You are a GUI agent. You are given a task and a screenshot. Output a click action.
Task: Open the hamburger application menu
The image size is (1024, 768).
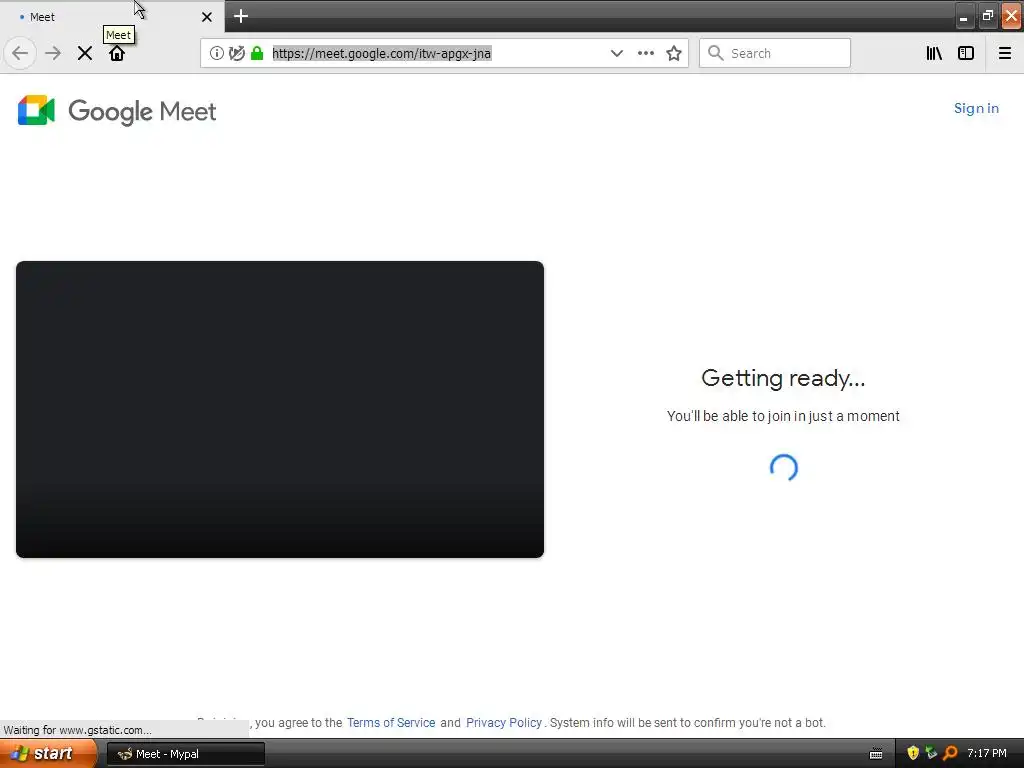click(x=1005, y=53)
